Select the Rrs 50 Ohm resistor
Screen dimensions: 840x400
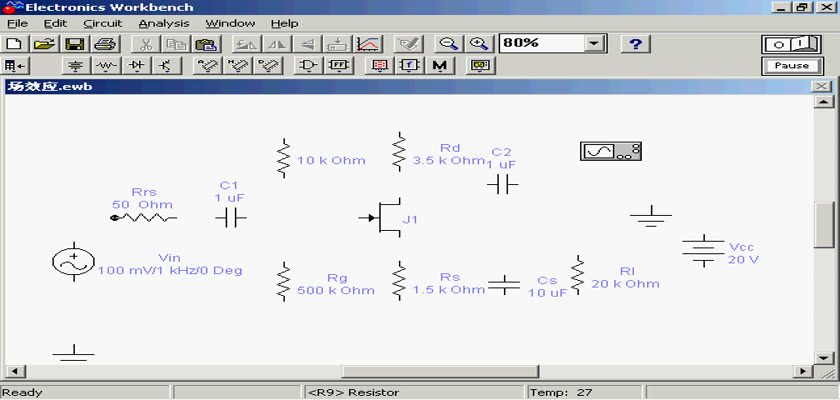point(144,218)
